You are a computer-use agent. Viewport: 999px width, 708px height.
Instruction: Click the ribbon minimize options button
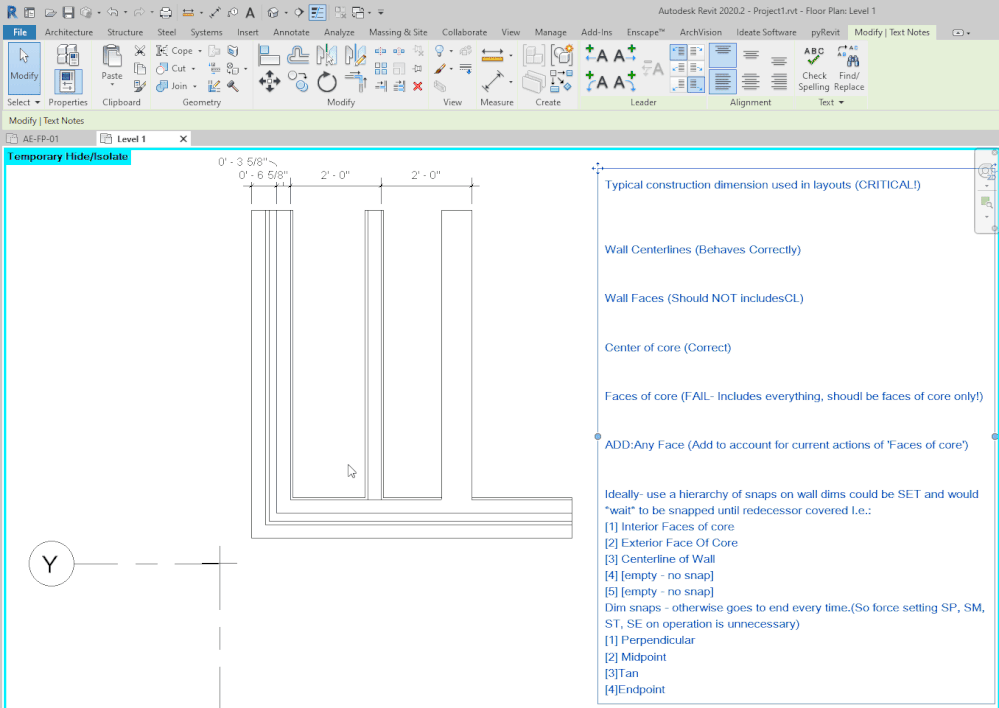(x=960, y=33)
